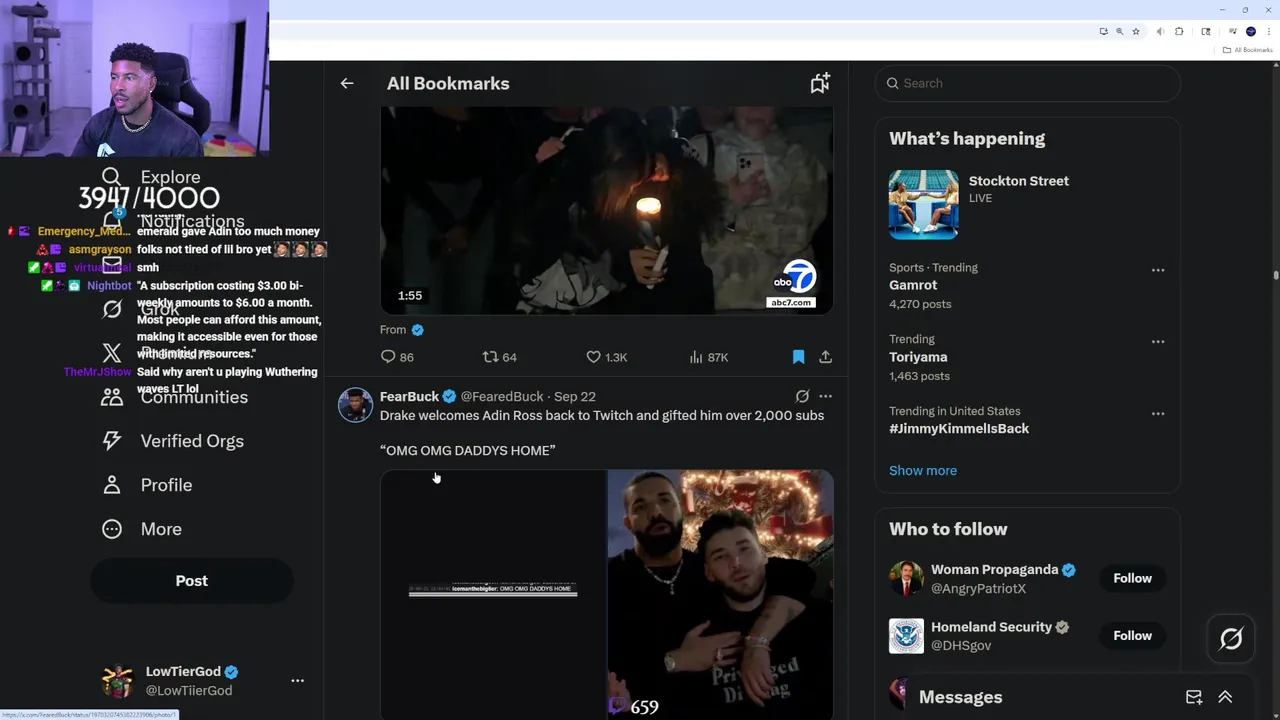Open the Messages drawer title
This screenshot has width=1280, height=720.
[x=960, y=697]
